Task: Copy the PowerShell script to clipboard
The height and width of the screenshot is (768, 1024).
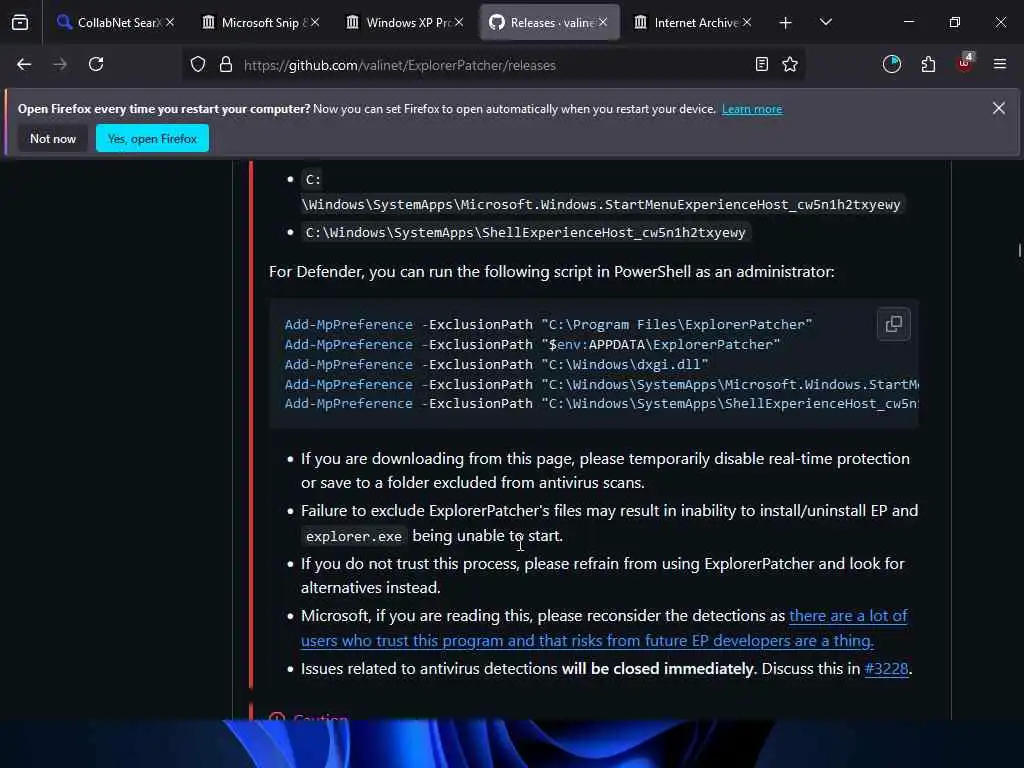Action: point(893,324)
